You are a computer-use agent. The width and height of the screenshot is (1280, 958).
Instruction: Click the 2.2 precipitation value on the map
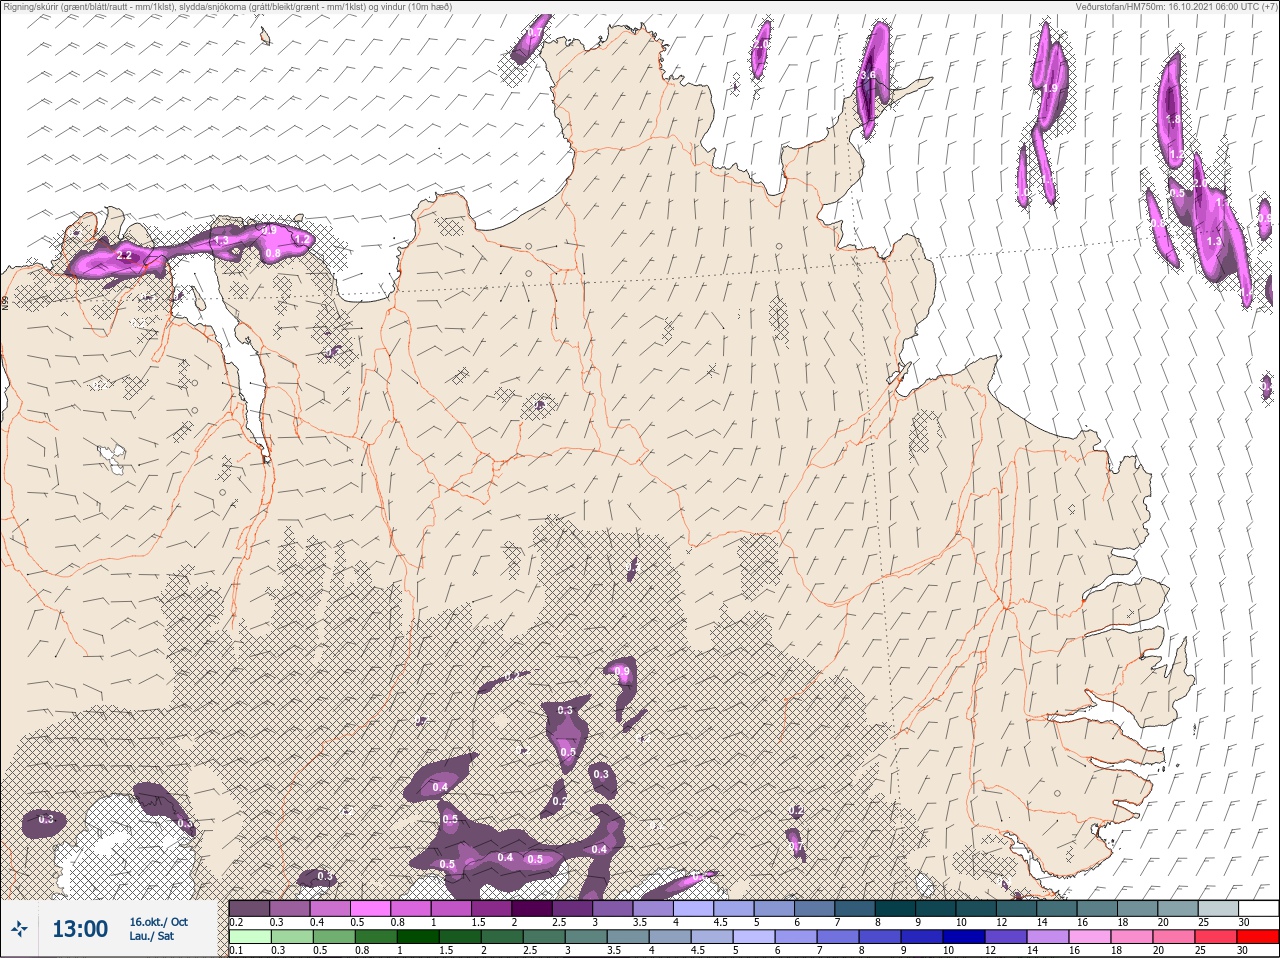[x=125, y=256]
